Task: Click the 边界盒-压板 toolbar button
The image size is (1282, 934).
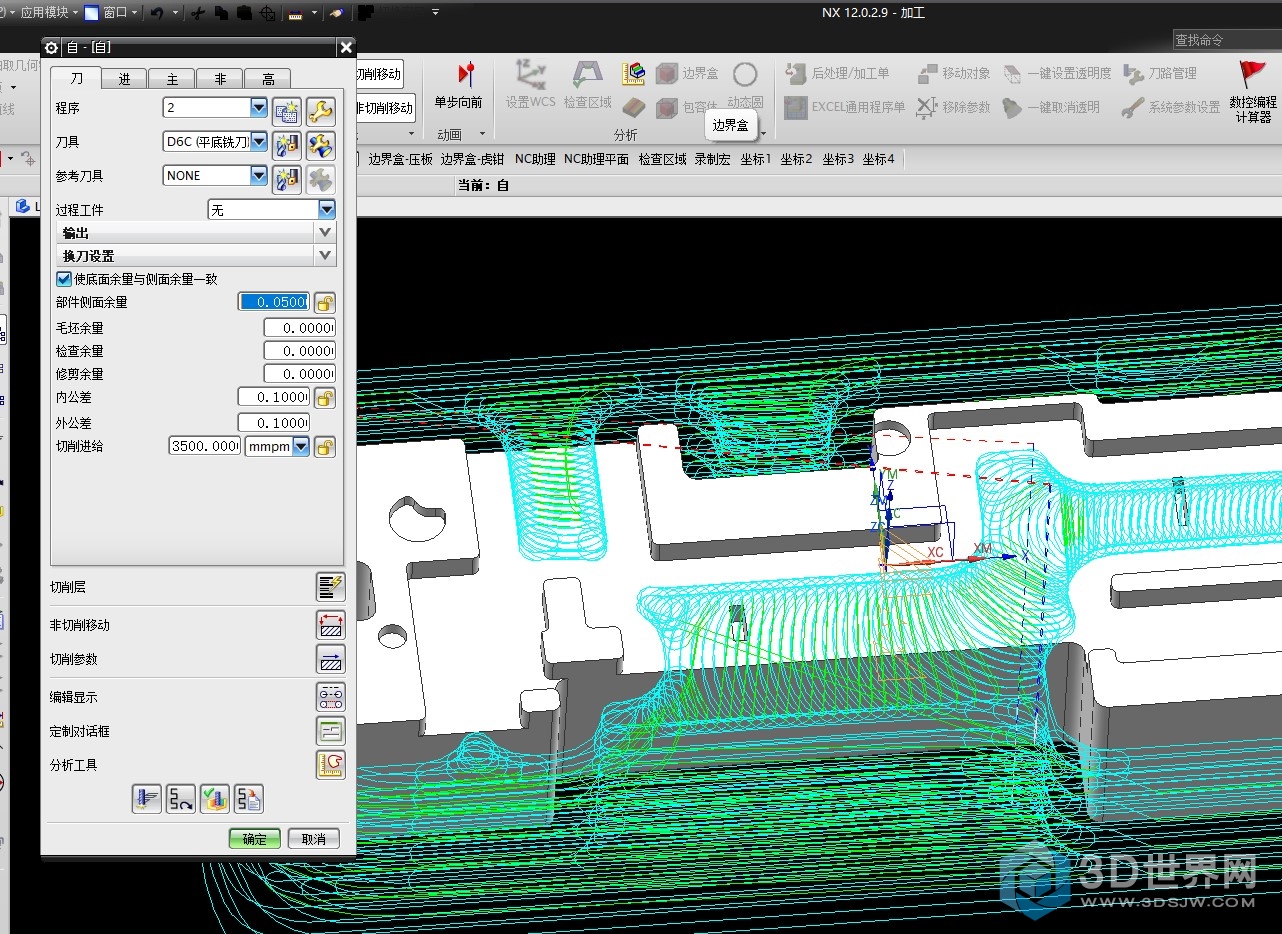Action: (x=400, y=159)
